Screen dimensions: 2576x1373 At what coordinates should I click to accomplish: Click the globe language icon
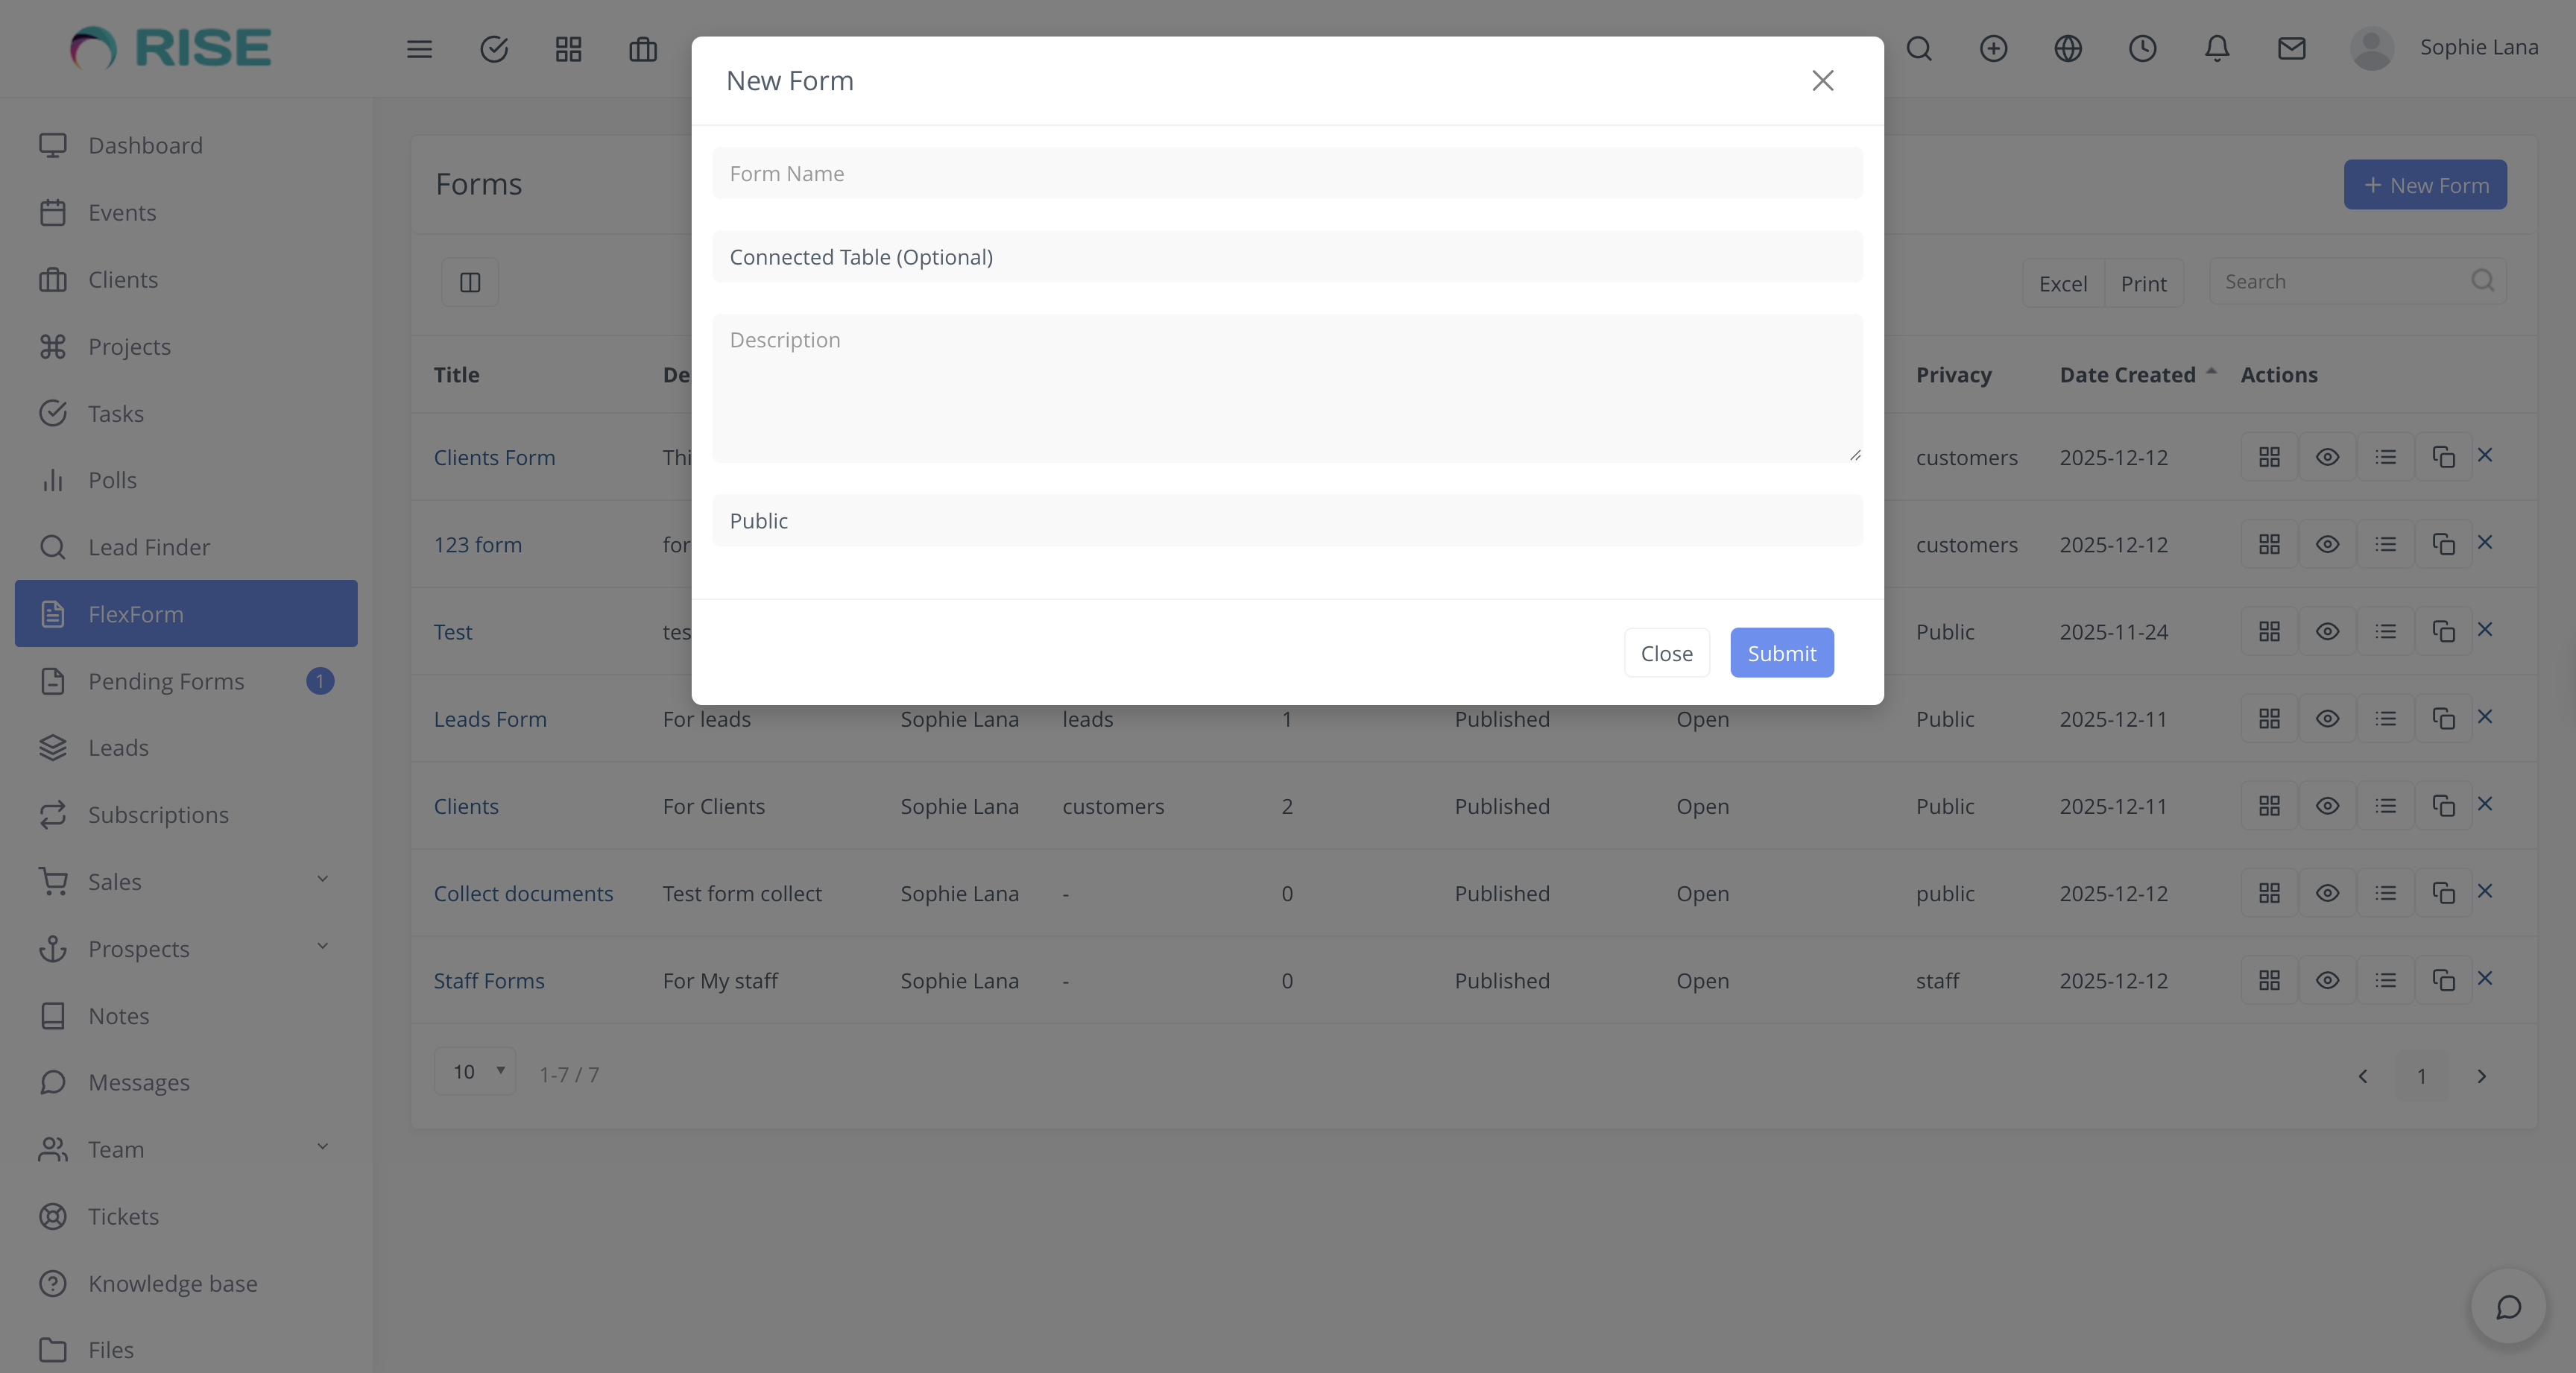2068,48
